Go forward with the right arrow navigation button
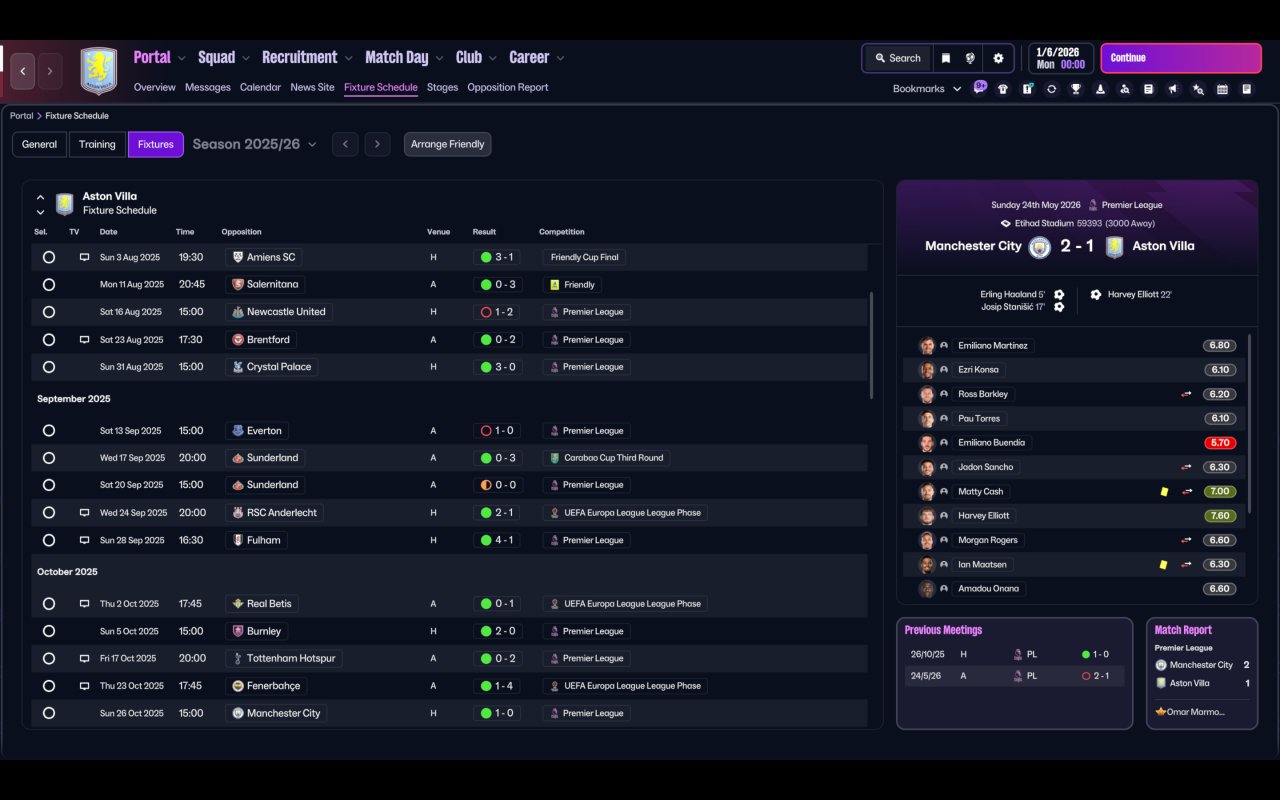The height and width of the screenshot is (800, 1280). (49, 72)
